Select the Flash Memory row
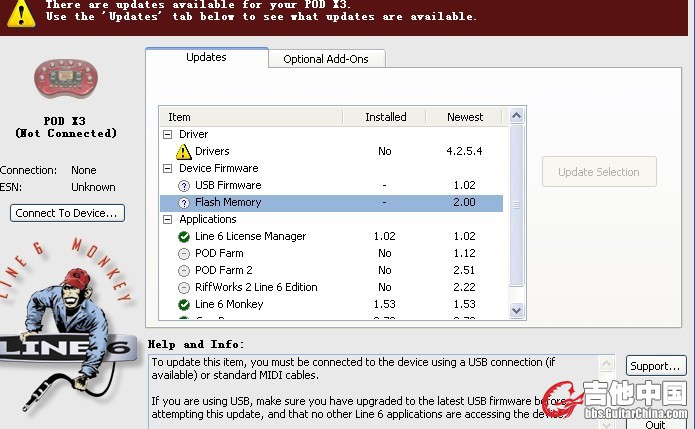This screenshot has height=429, width=695. (x=332, y=203)
